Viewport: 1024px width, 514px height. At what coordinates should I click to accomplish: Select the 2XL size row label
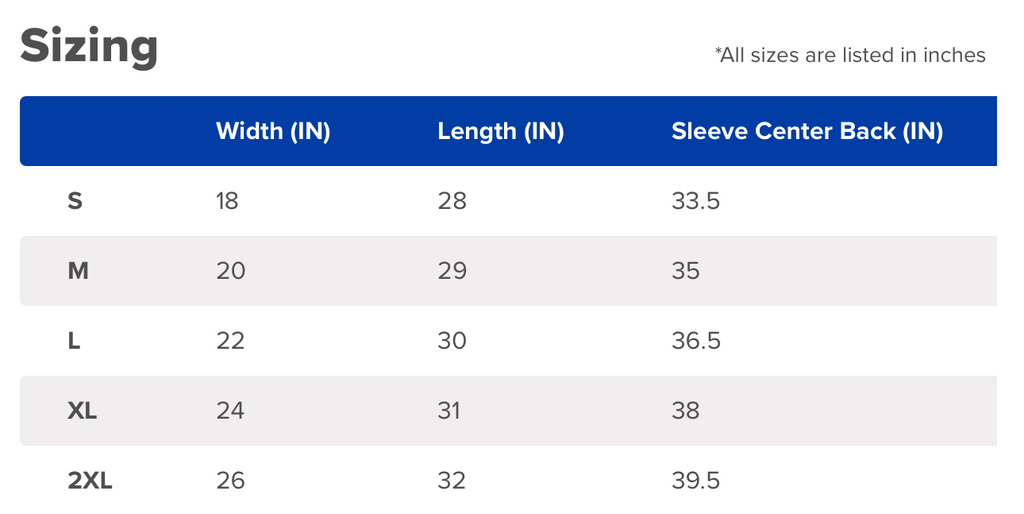pos(90,481)
